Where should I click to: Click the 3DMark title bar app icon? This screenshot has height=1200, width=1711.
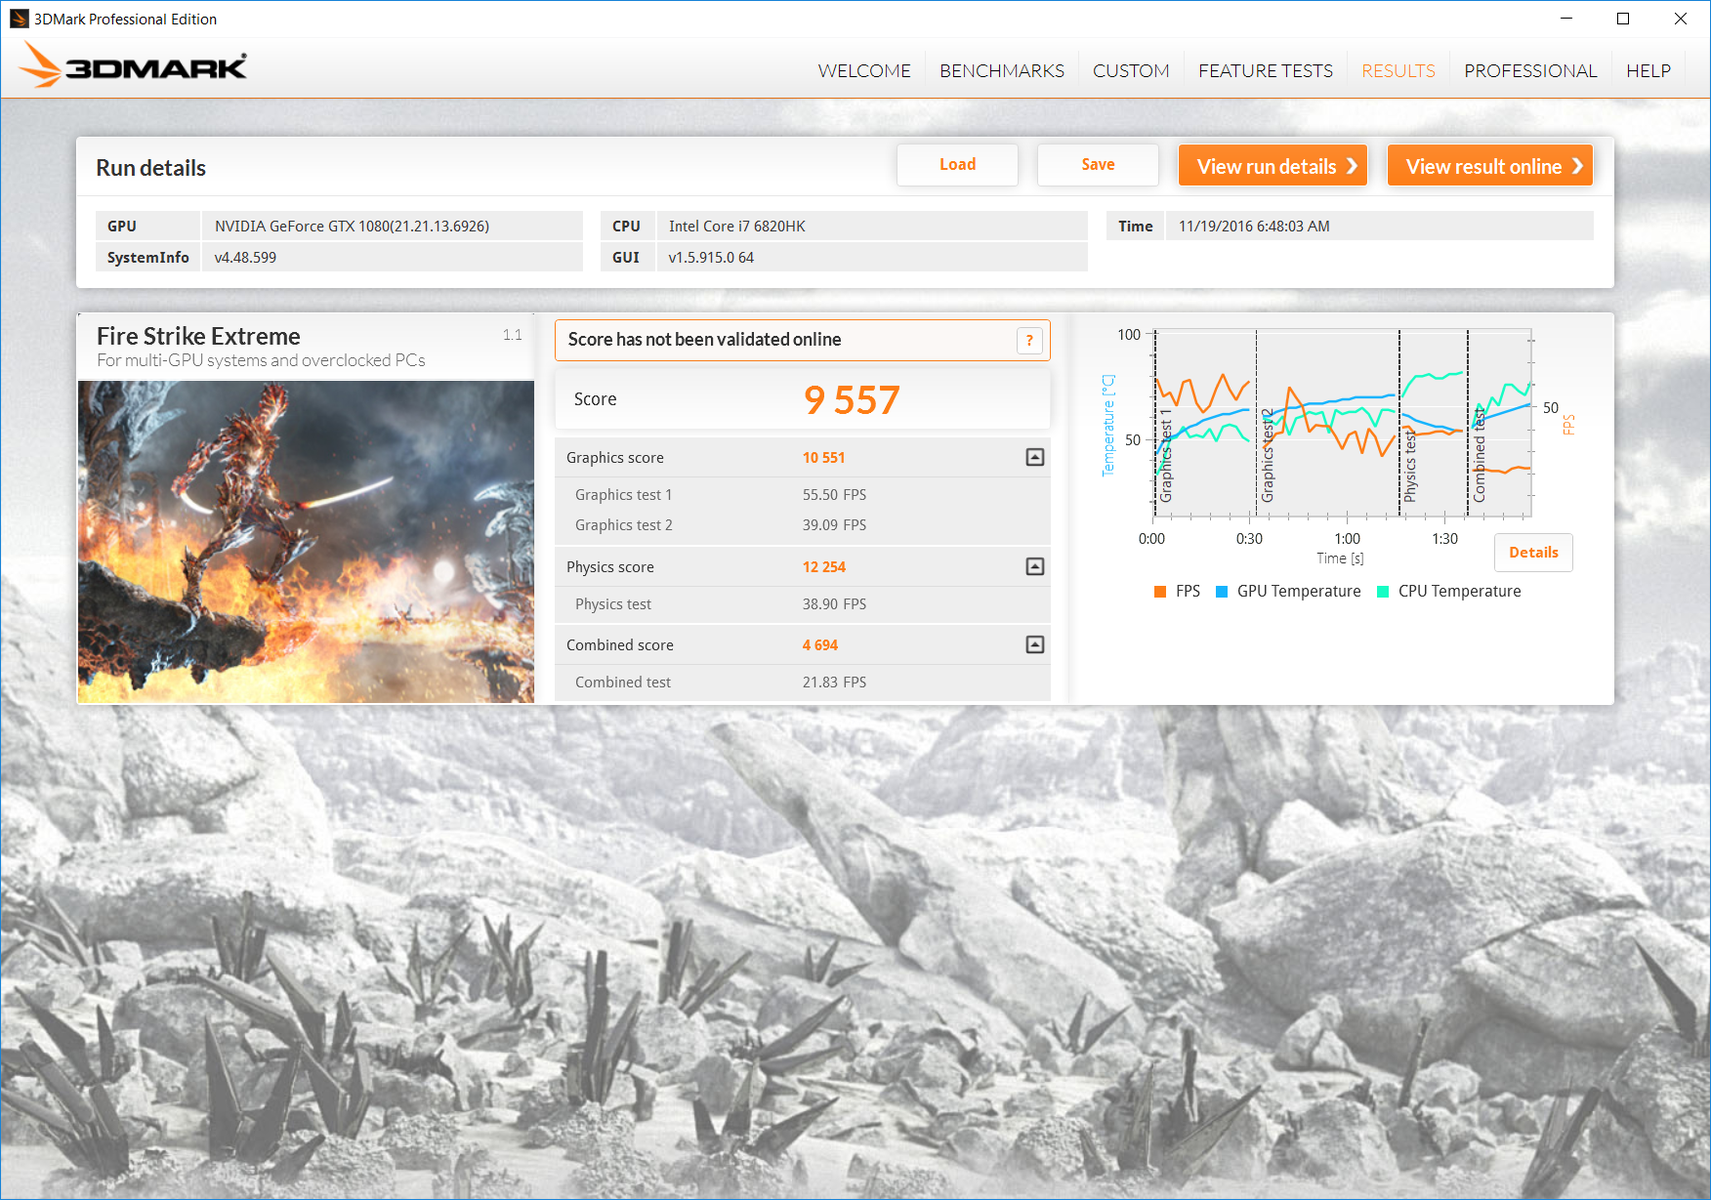(18, 19)
